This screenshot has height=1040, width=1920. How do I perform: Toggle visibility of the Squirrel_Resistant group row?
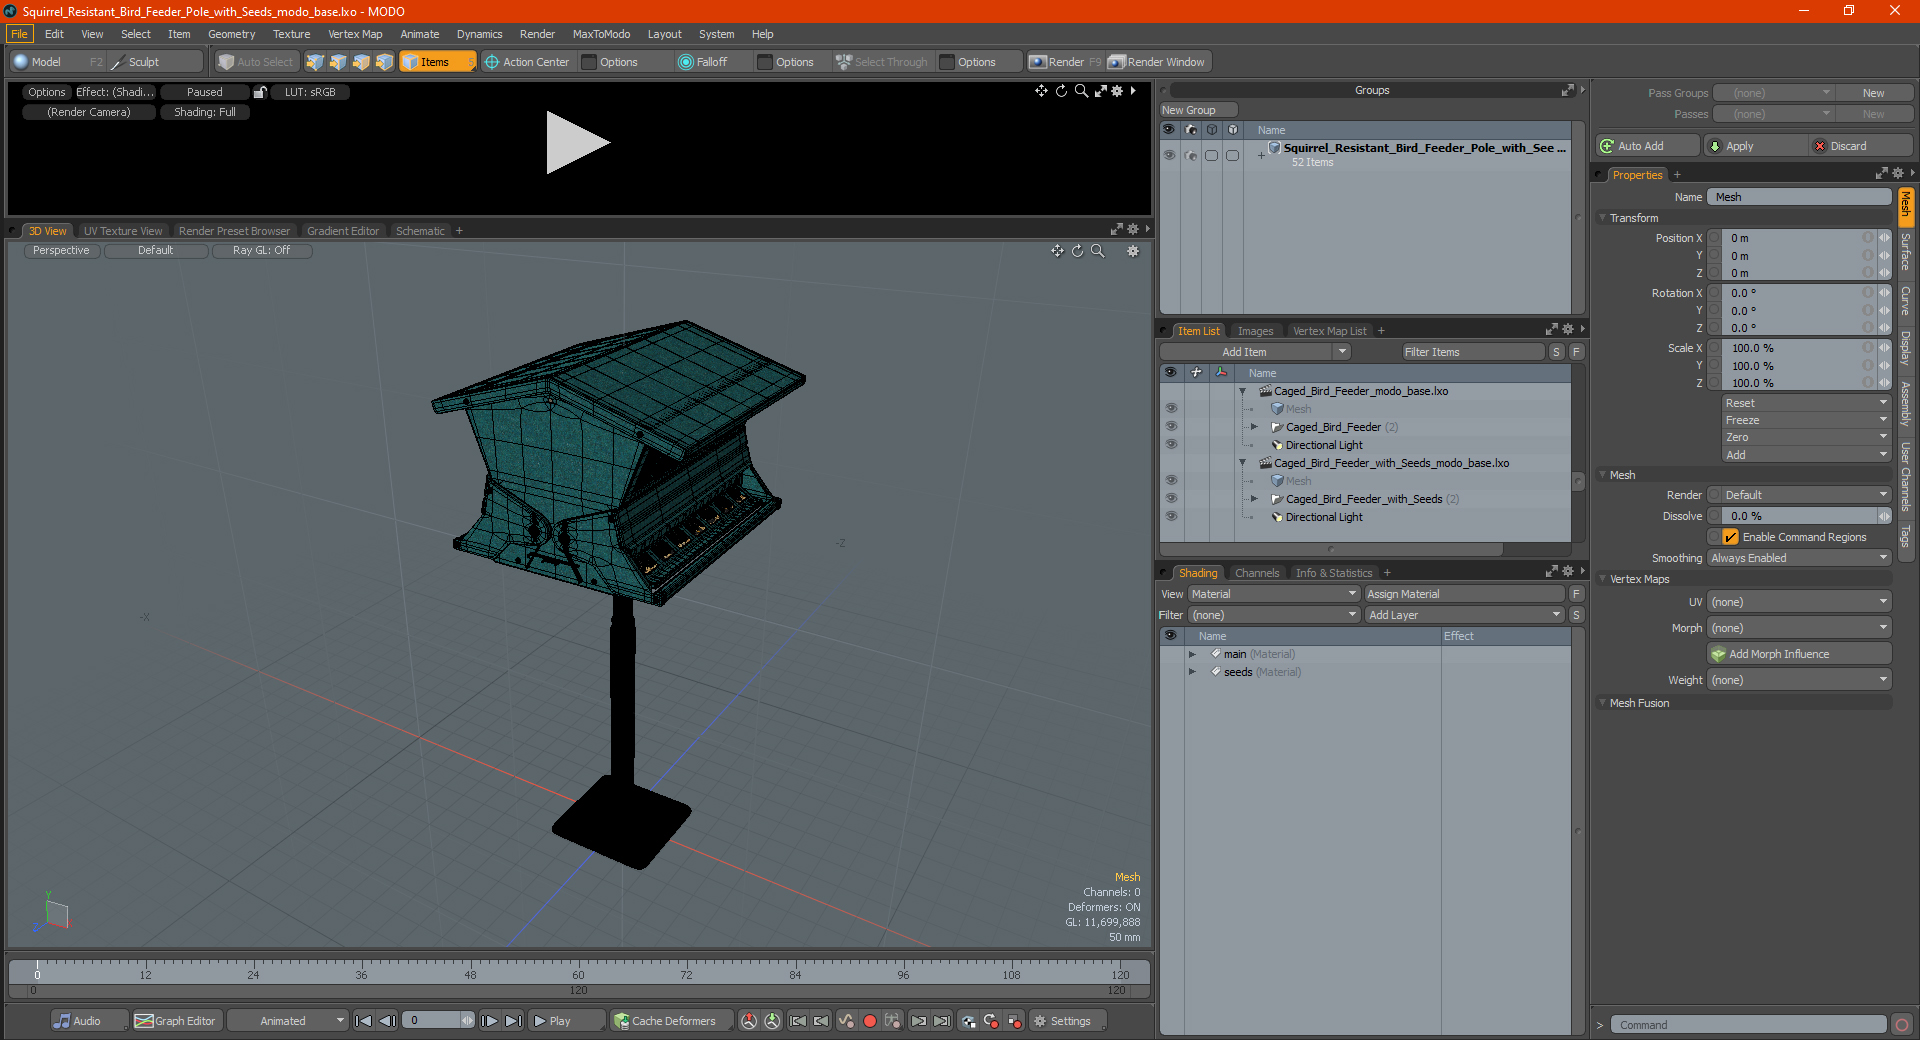(1169, 155)
